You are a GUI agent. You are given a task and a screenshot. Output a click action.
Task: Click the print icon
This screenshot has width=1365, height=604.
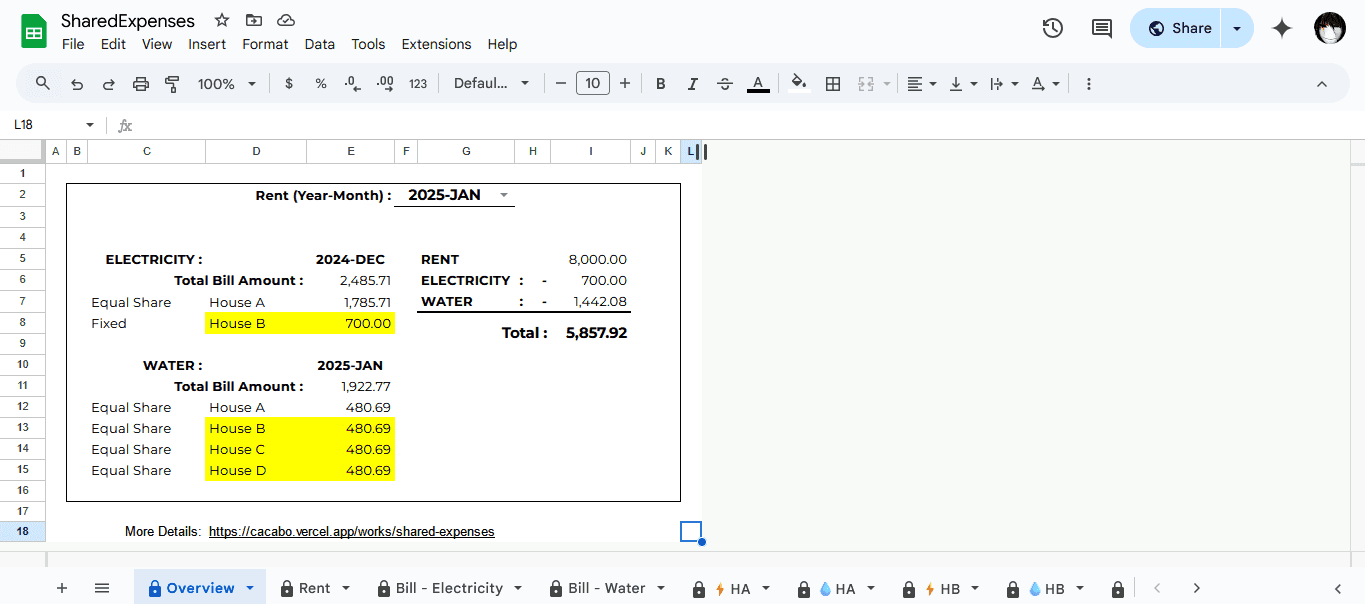pyautogui.click(x=141, y=84)
